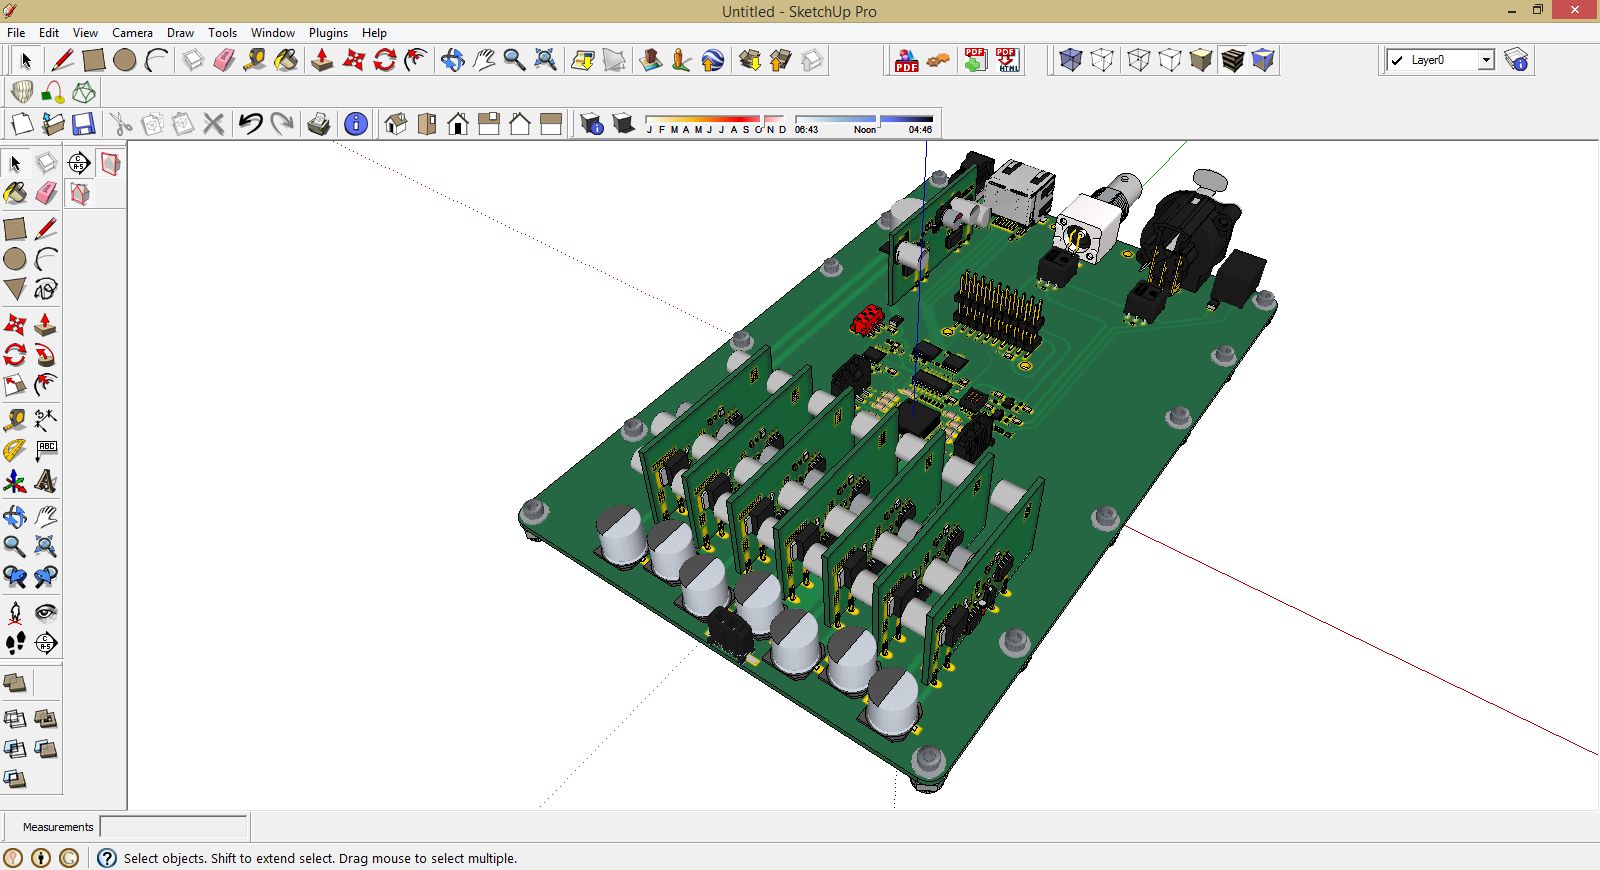Screen dimensions: 1600x870
Task: Click the Photo Textures icon
Action: pos(682,60)
